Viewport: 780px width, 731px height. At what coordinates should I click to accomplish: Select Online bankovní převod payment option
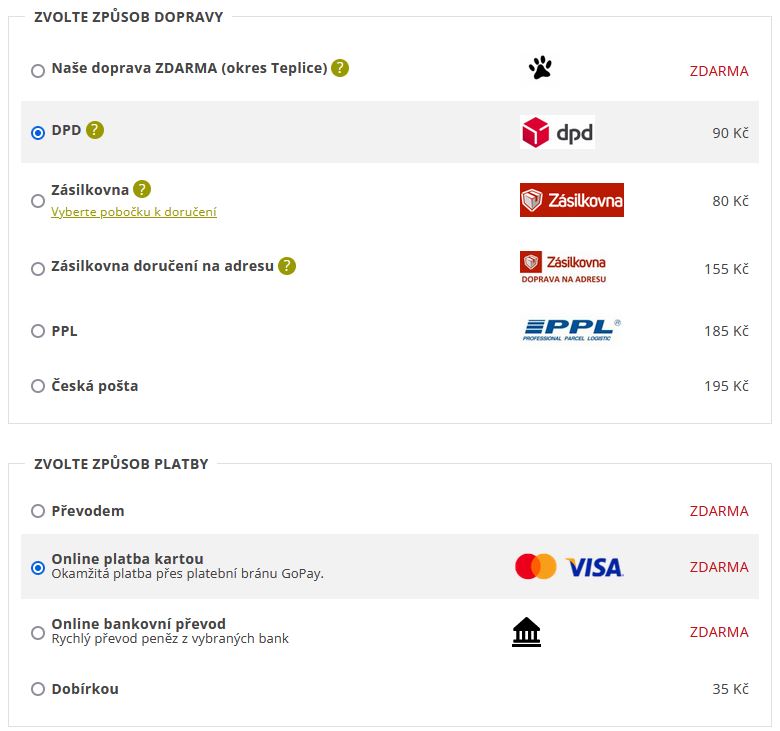(x=38, y=633)
